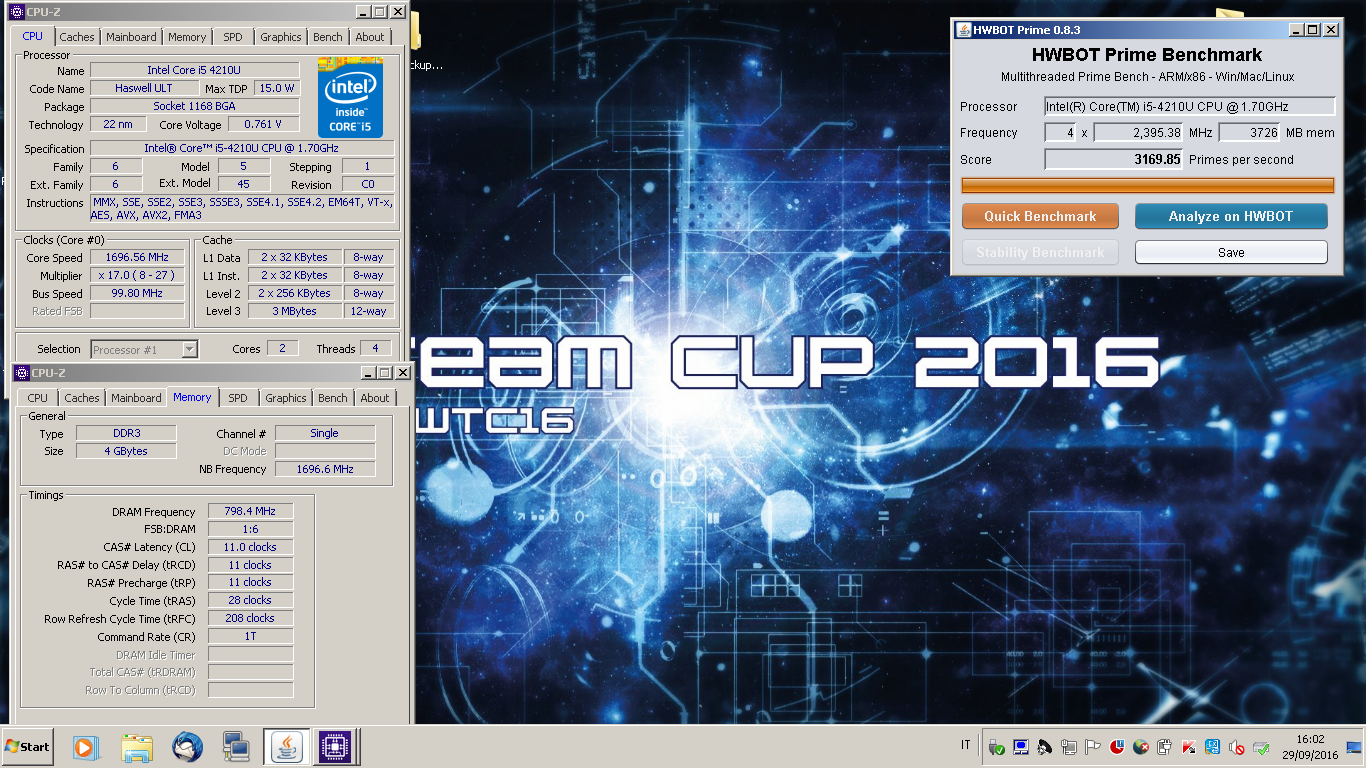Click the Frequency field showing 2,395.38
Screen dimensions: 1366x768
[x=1139, y=132]
